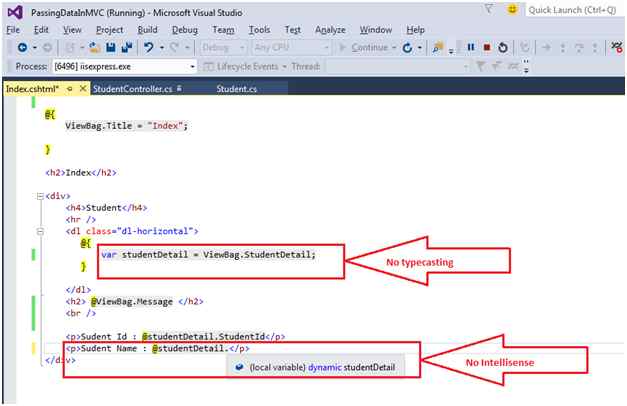This screenshot has width=627, height=406.
Task: Open the Navigate Backward history dropdown arrow
Action: (35, 48)
